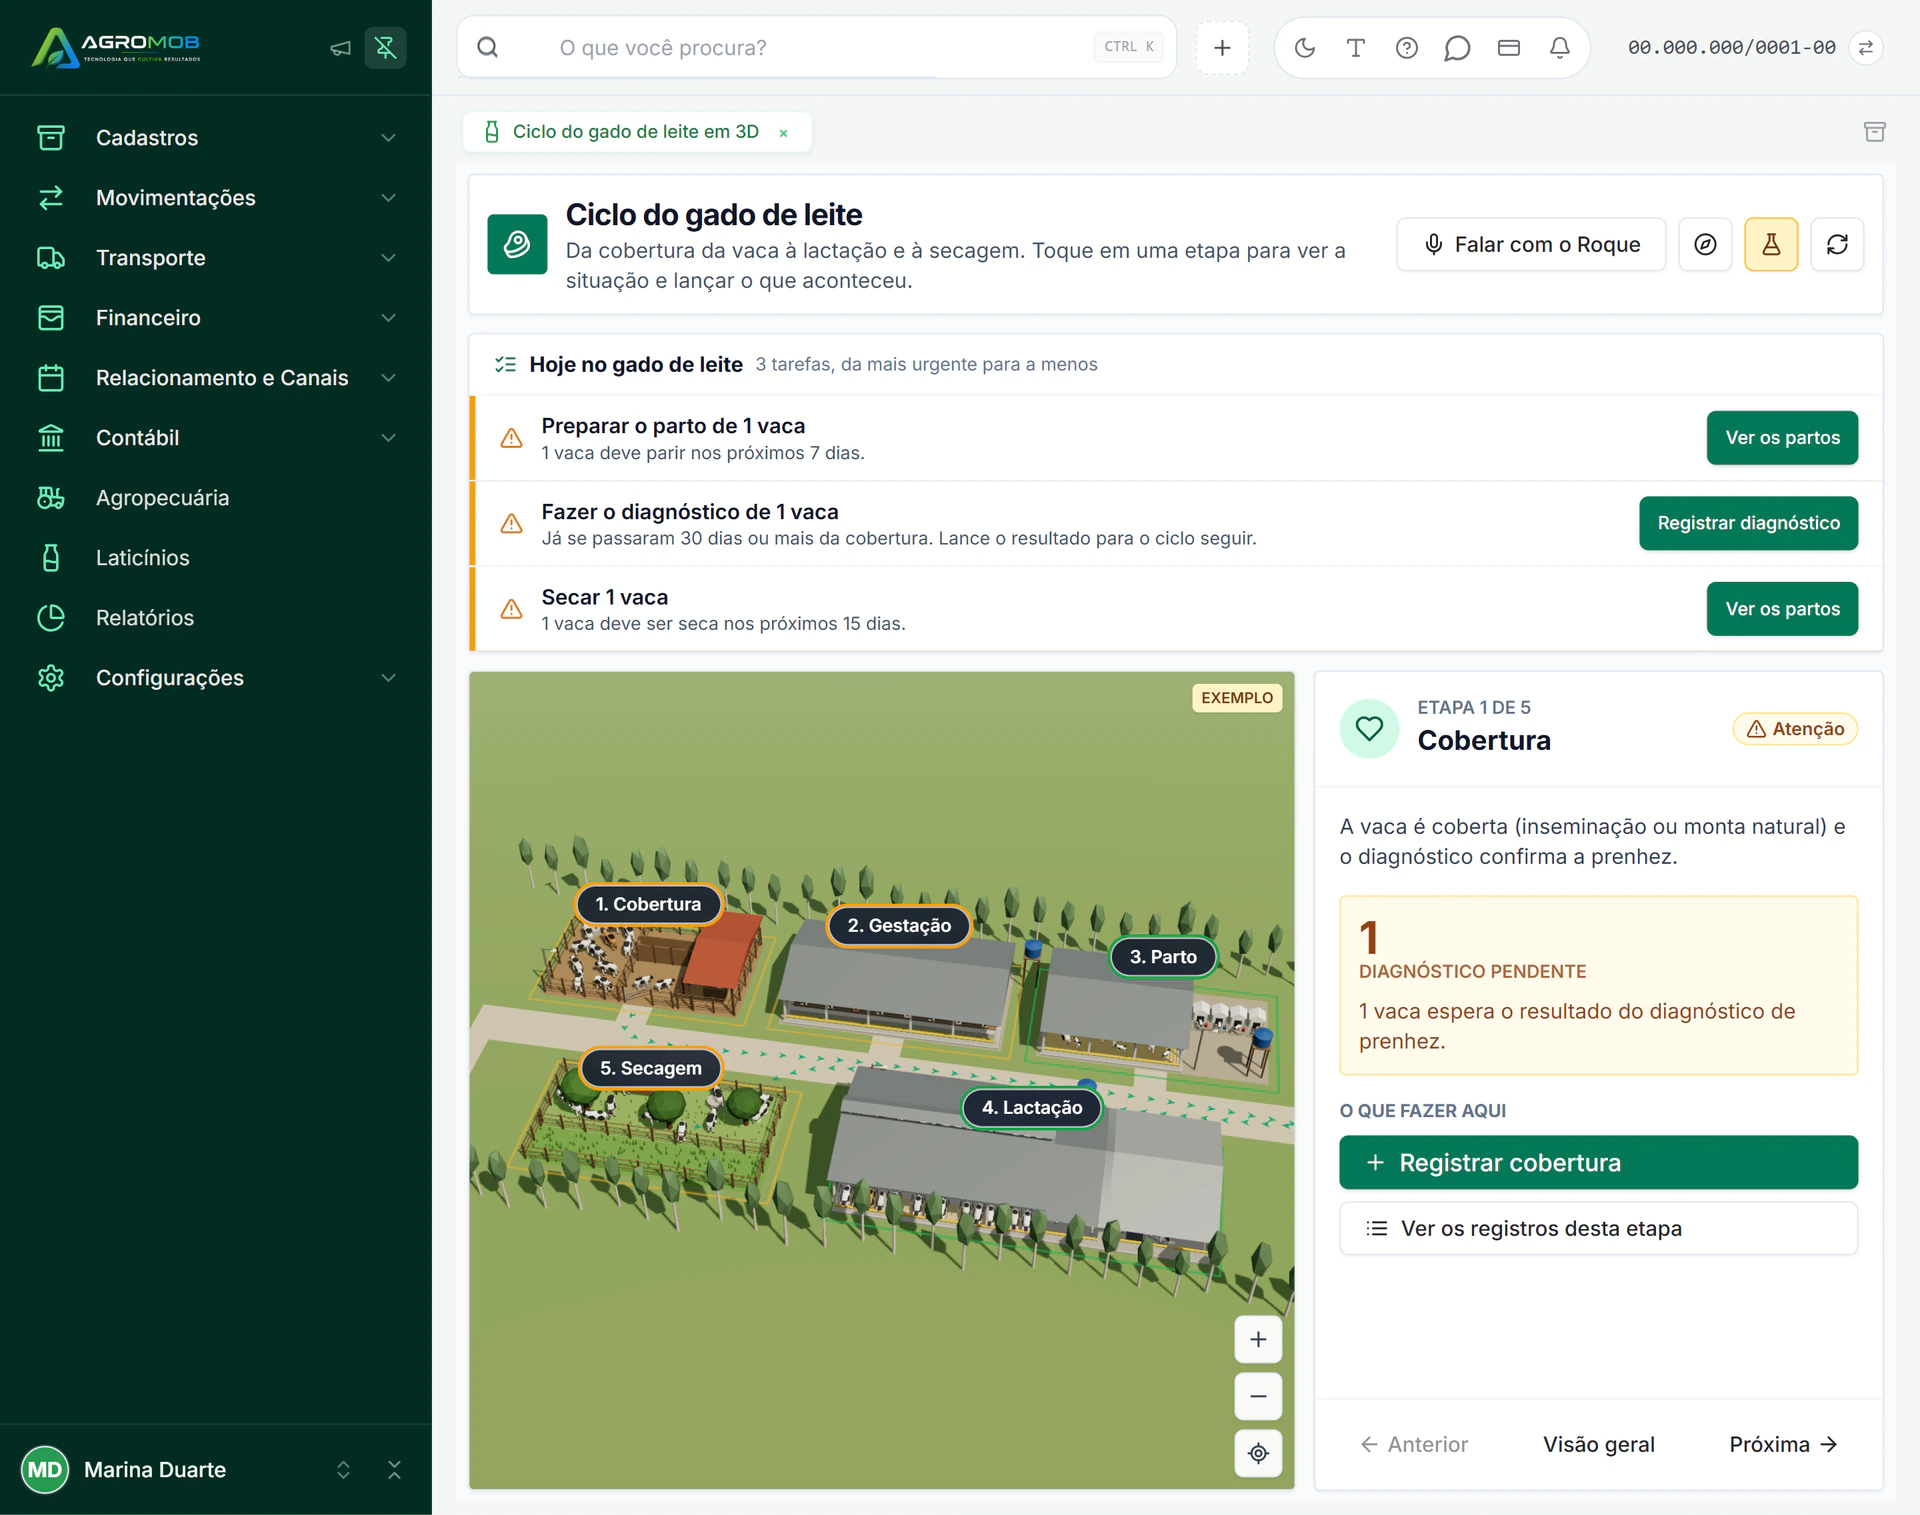Open the help question mark icon
This screenshot has height=1515, width=1920.
1407,47
